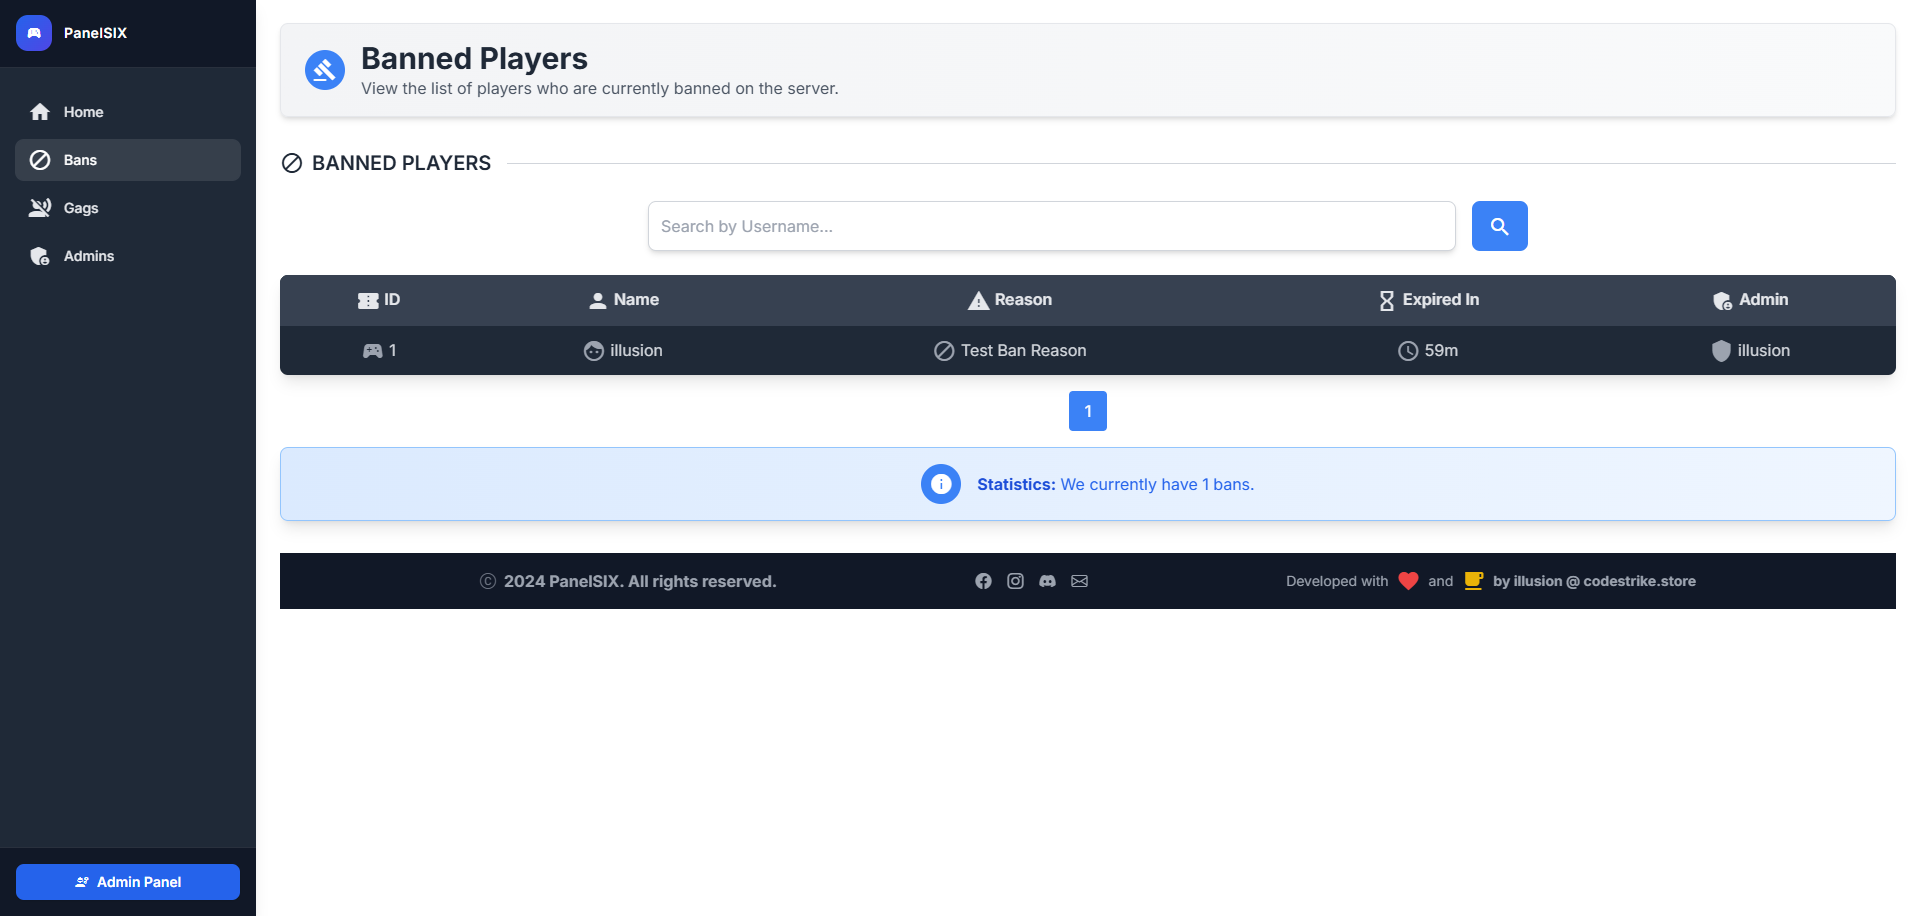Click the magnifier search button
The width and height of the screenshot is (1915, 916).
tap(1499, 226)
